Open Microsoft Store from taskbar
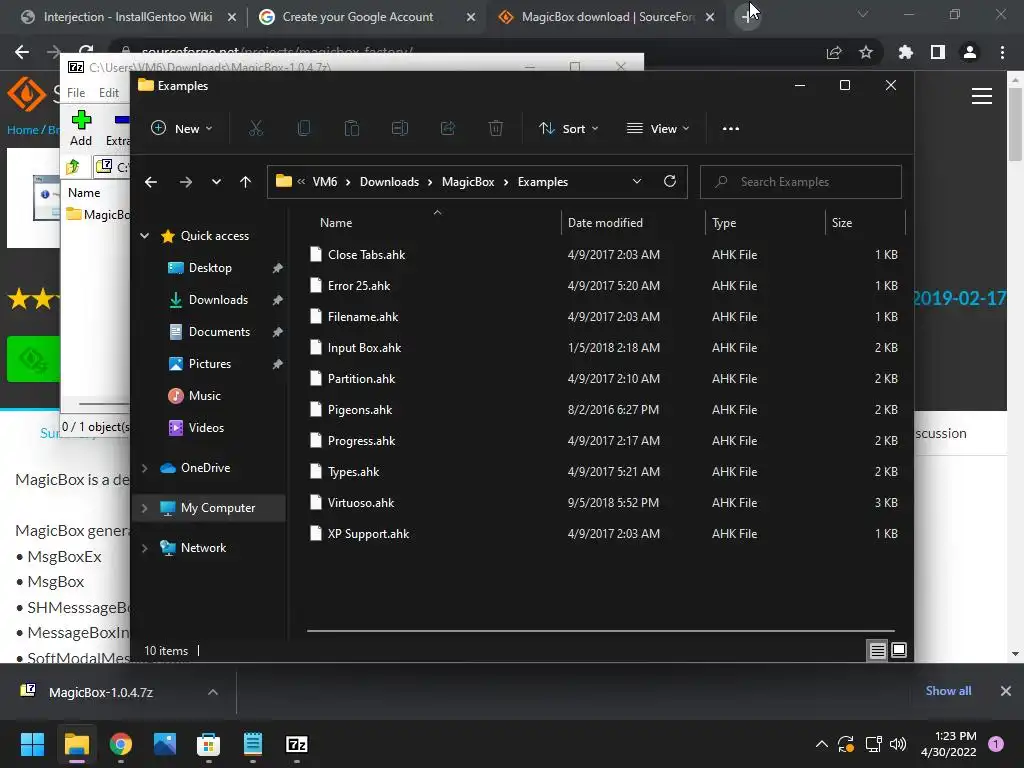 (208, 744)
